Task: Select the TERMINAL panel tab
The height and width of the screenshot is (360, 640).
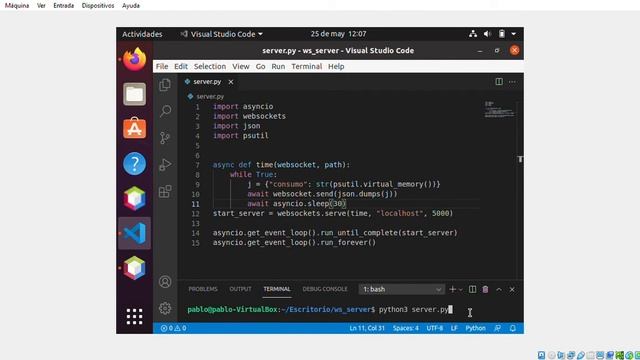Action: pyautogui.click(x=277, y=289)
